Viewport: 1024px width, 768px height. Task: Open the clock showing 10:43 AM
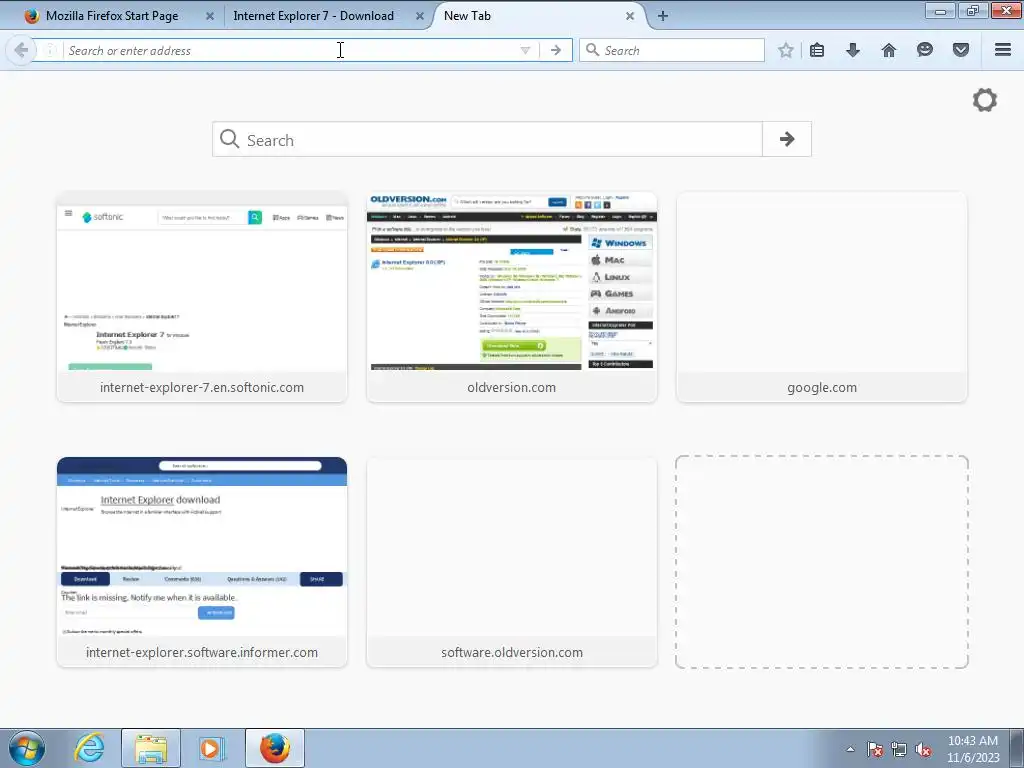click(x=973, y=749)
